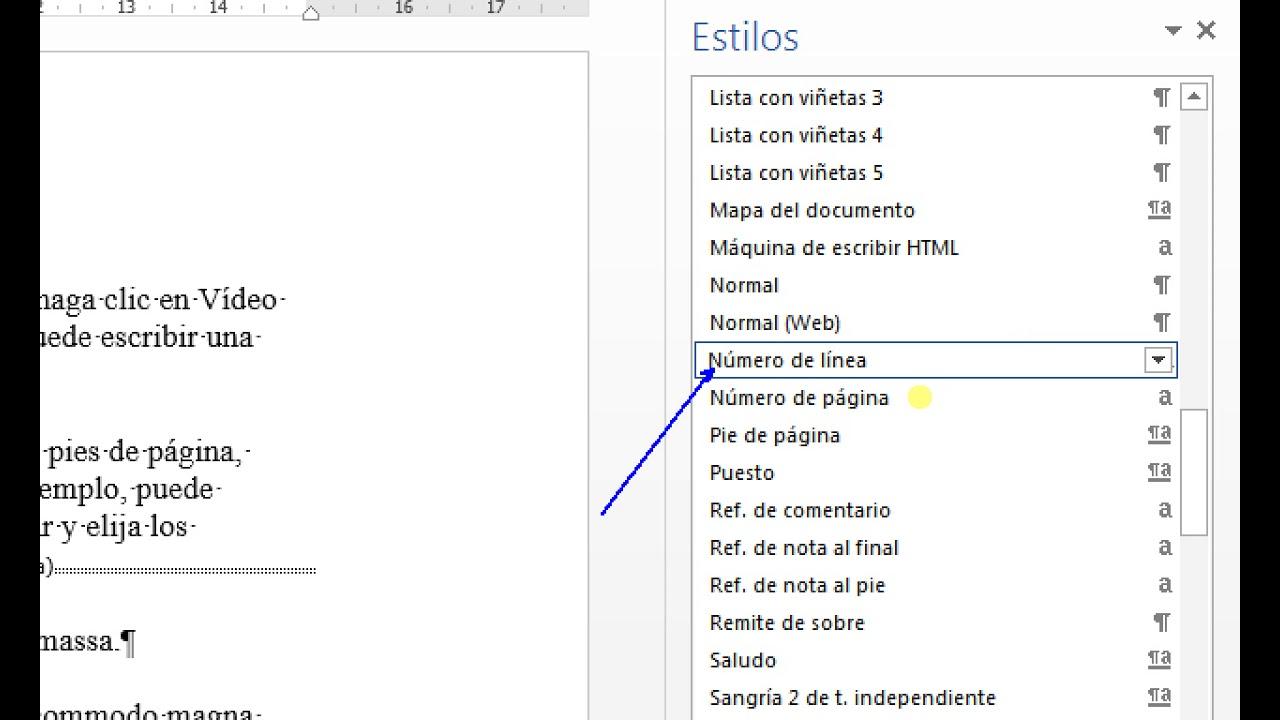Click the paragraph mark icon beside Normal
The height and width of the screenshot is (720, 1280).
(1160, 285)
